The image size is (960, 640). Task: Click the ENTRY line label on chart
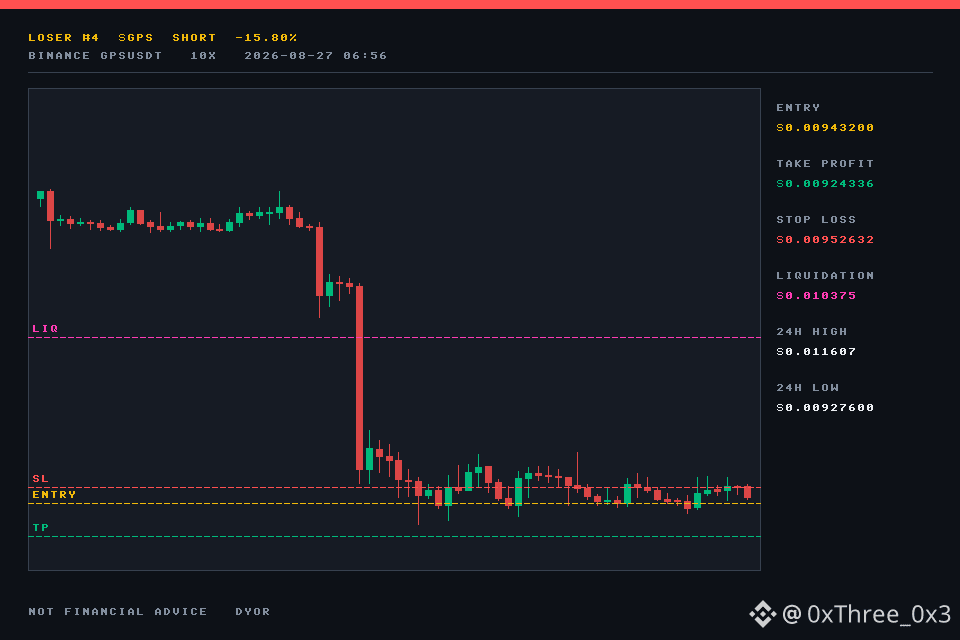[x=54, y=495]
